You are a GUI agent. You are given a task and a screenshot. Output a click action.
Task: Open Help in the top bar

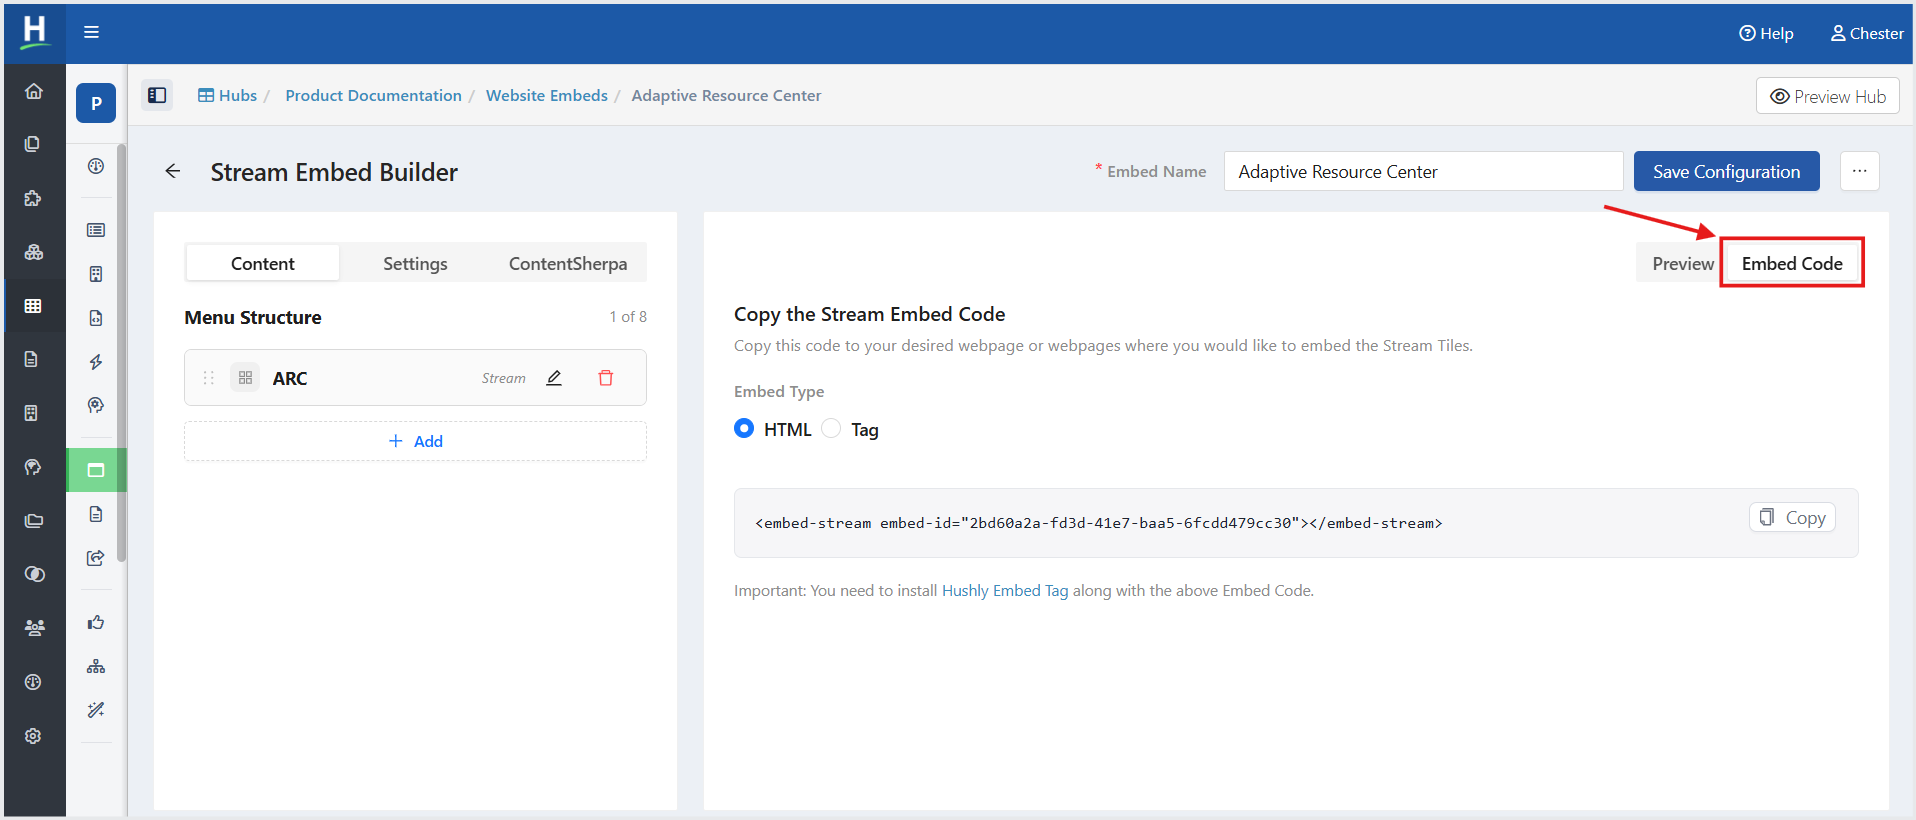pyautogui.click(x=1766, y=33)
